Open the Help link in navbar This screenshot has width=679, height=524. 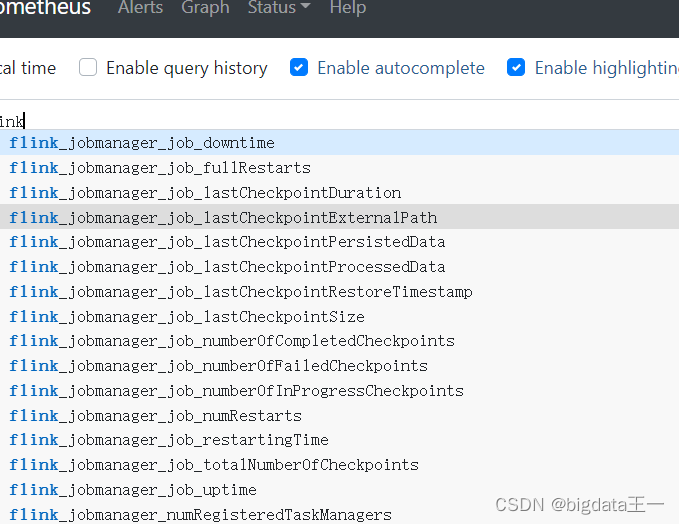(x=348, y=7)
